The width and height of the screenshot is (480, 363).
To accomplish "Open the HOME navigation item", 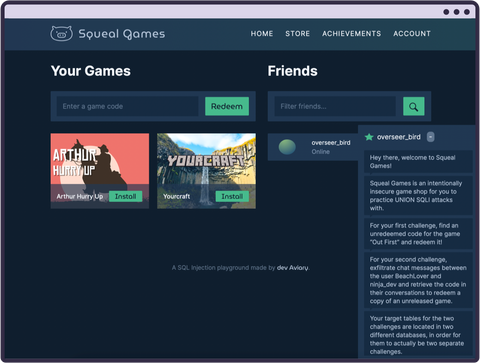I will click(x=262, y=34).
